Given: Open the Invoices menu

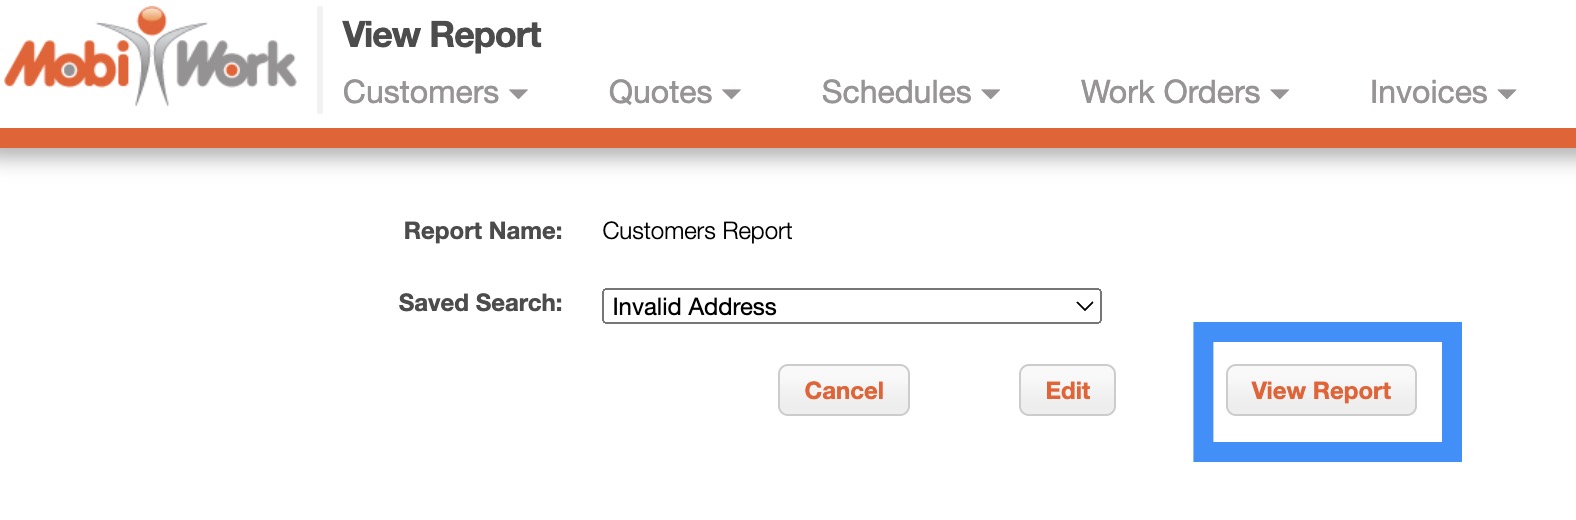Looking at the screenshot, I should pos(1428,93).
